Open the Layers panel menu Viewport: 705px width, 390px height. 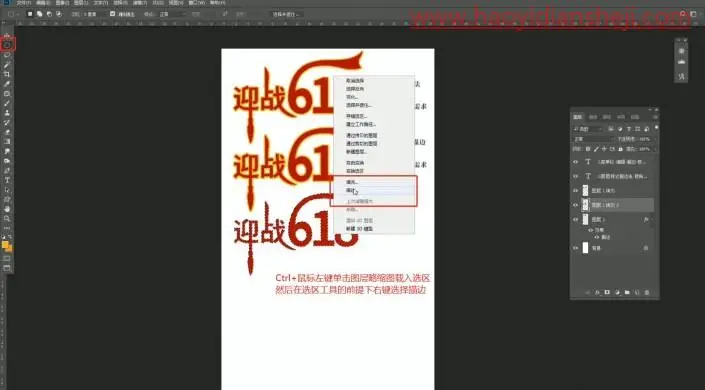pyautogui.click(x=655, y=117)
